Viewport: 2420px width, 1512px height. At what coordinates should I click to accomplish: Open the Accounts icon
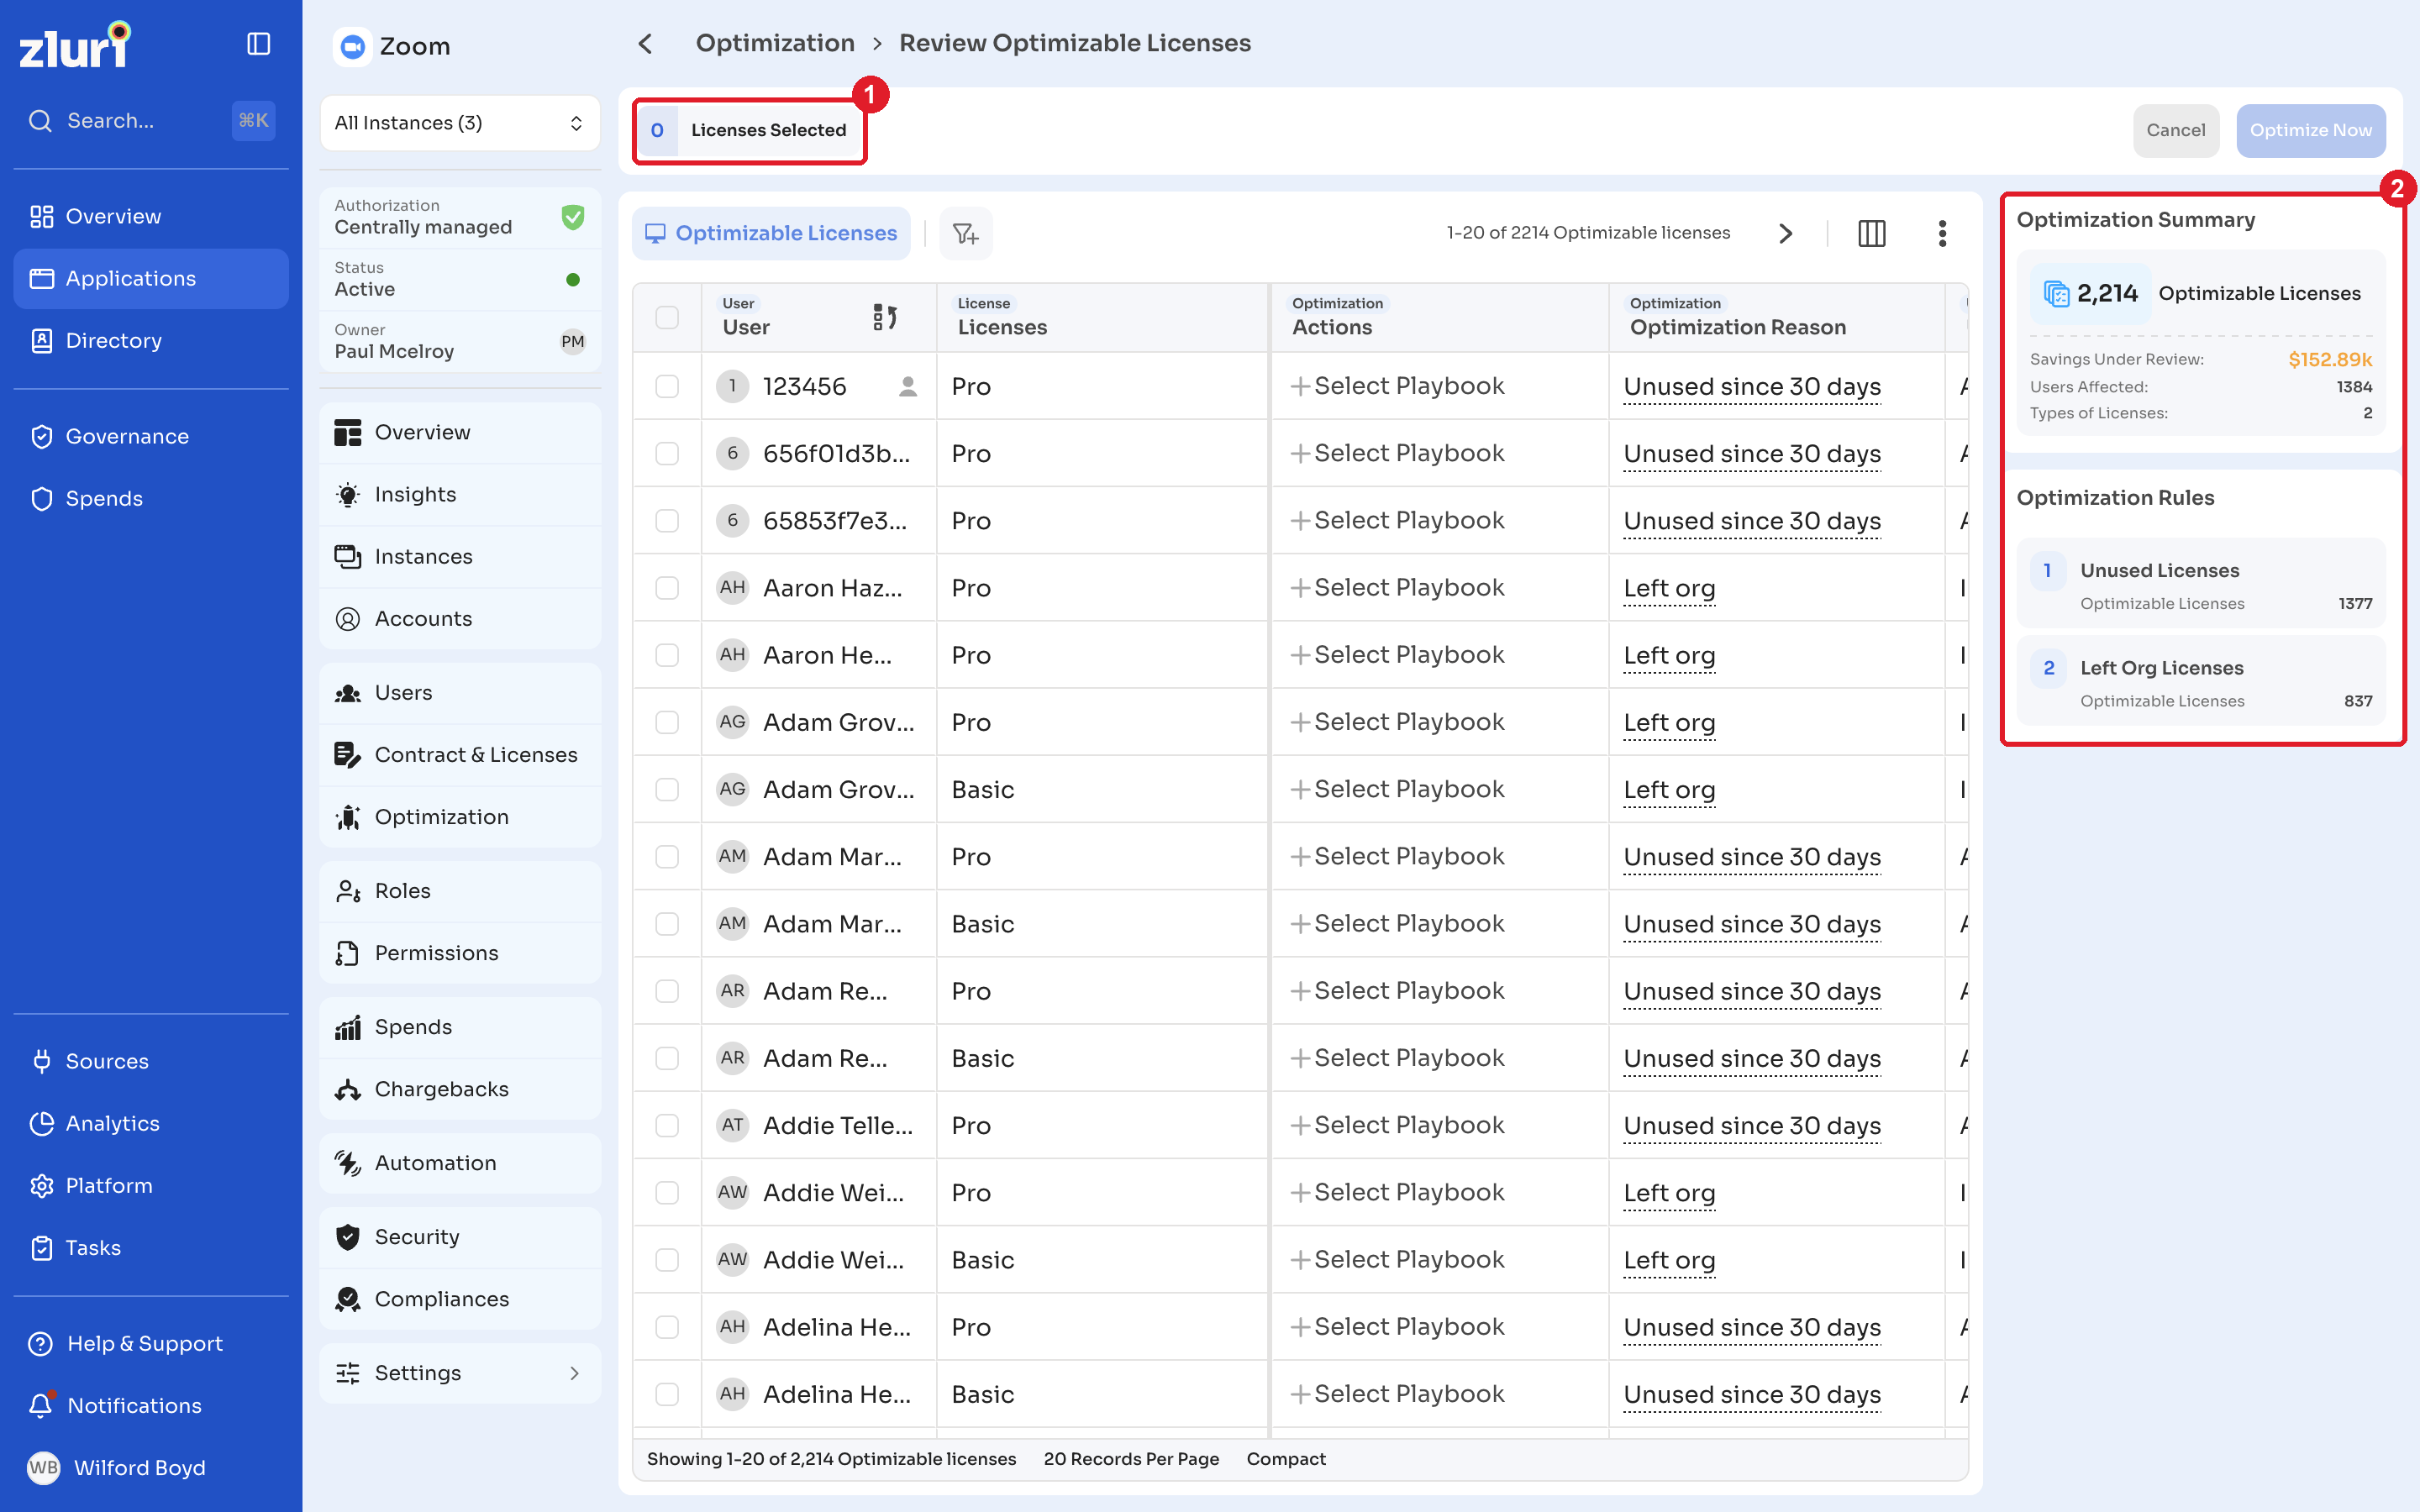(348, 618)
